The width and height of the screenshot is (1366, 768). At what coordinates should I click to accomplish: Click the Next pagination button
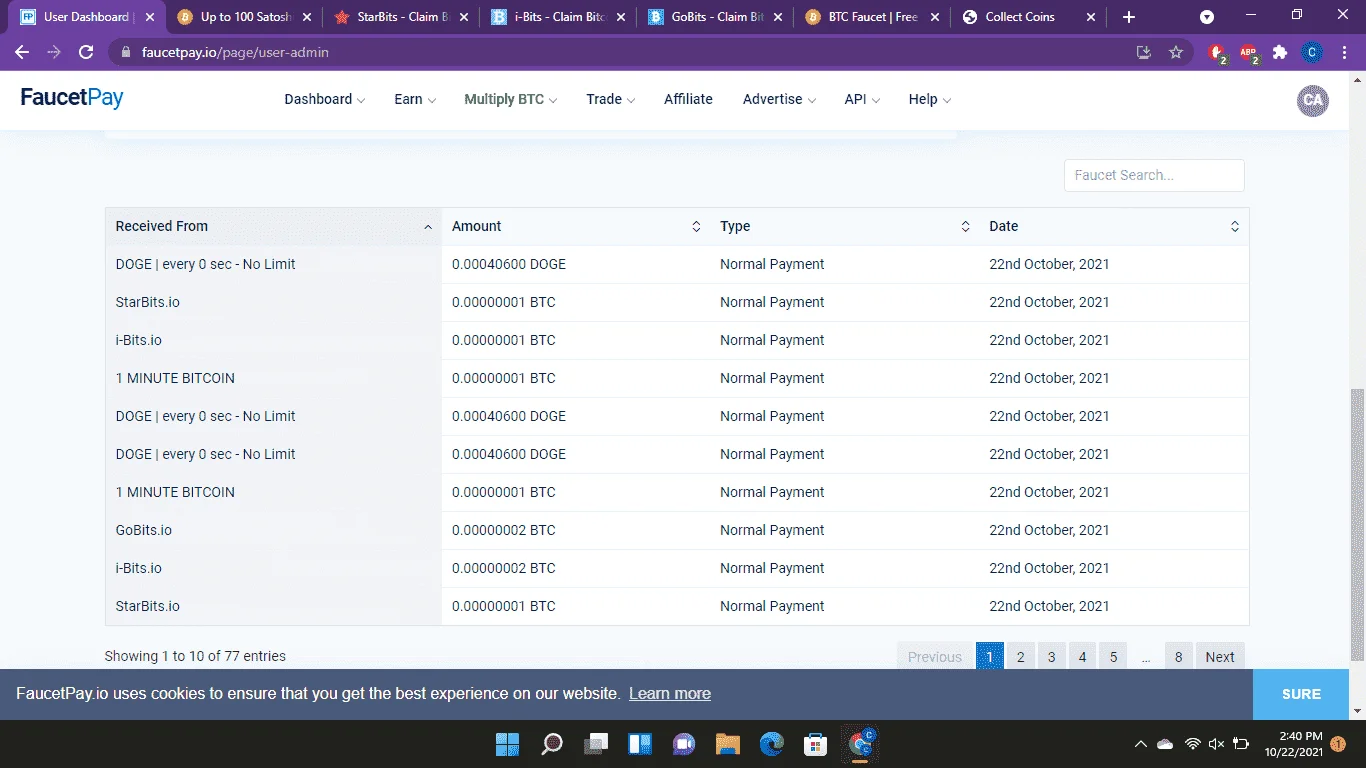(x=1220, y=657)
